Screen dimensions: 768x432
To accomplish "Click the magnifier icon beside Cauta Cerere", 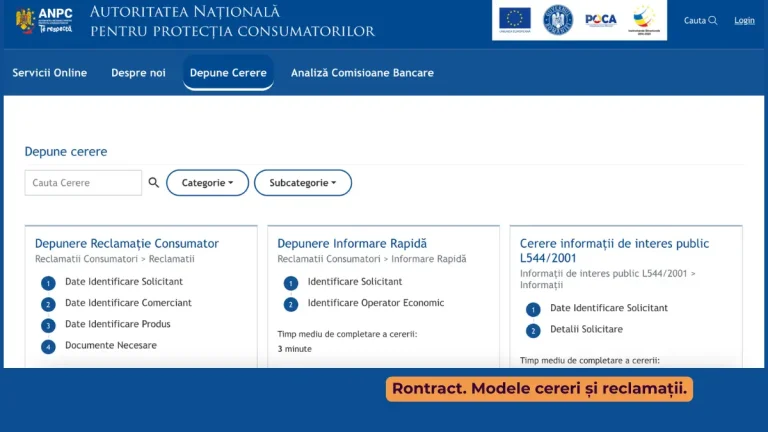I will click(154, 183).
